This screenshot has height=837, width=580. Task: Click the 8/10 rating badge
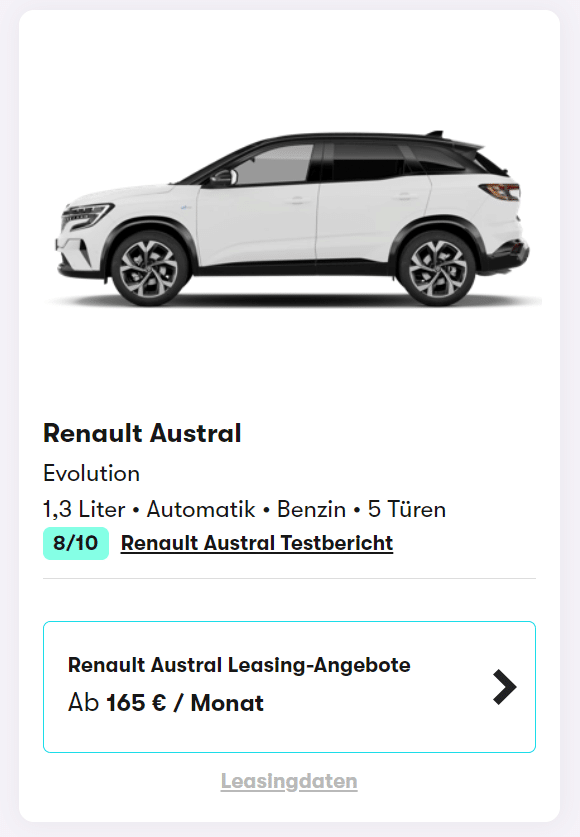click(x=76, y=543)
